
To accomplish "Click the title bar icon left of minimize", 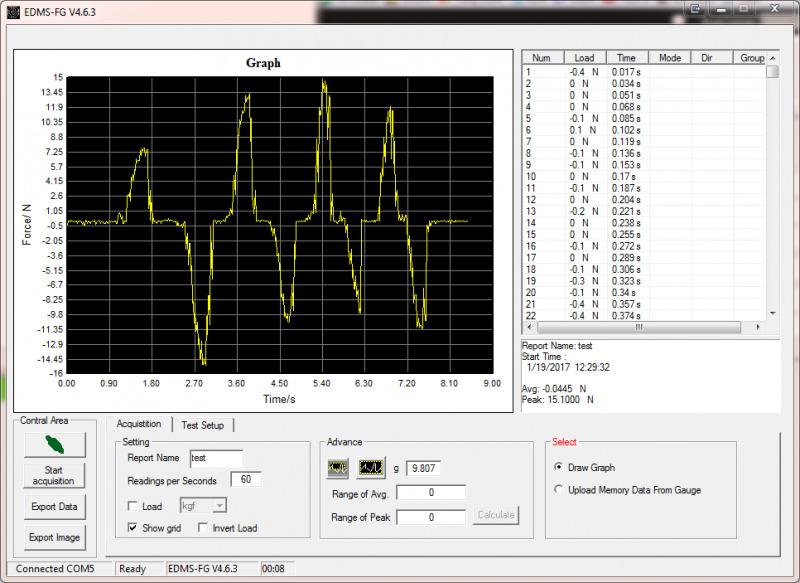I will click(x=695, y=9).
